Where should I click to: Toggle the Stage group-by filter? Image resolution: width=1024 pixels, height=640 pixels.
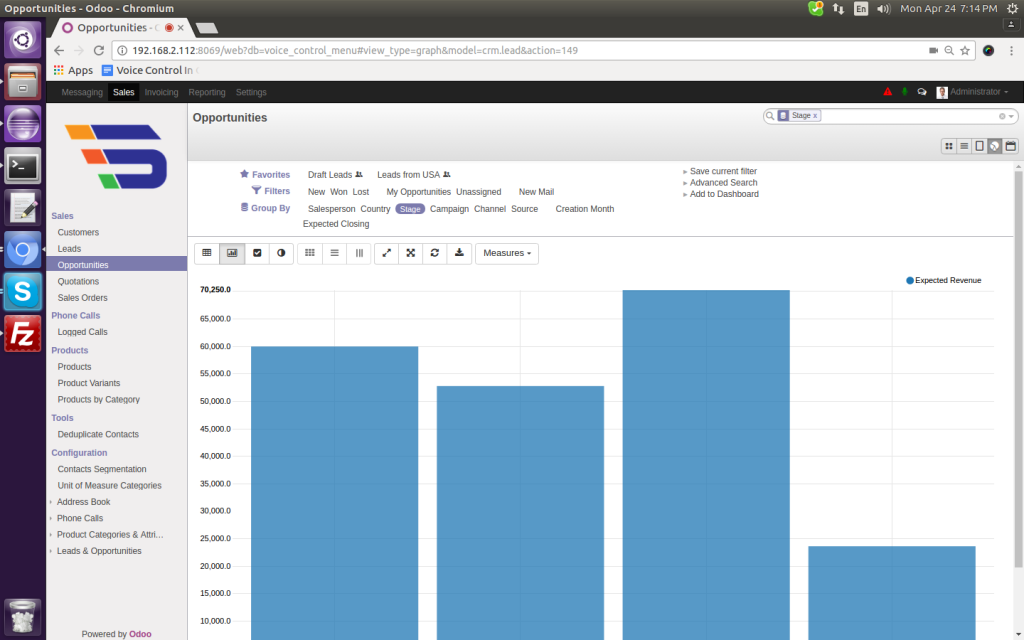[x=409, y=209]
